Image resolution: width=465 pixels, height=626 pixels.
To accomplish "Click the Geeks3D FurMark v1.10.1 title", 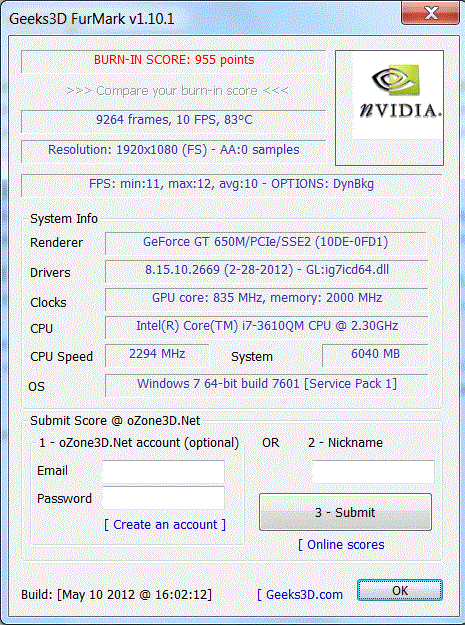I will [x=91, y=19].
